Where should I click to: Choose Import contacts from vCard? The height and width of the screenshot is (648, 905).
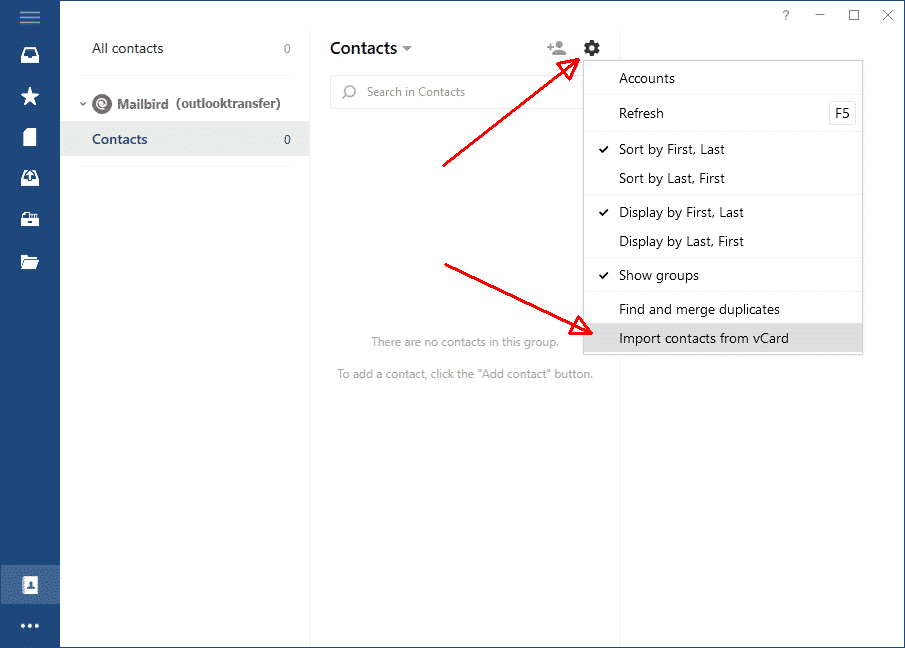click(x=723, y=338)
